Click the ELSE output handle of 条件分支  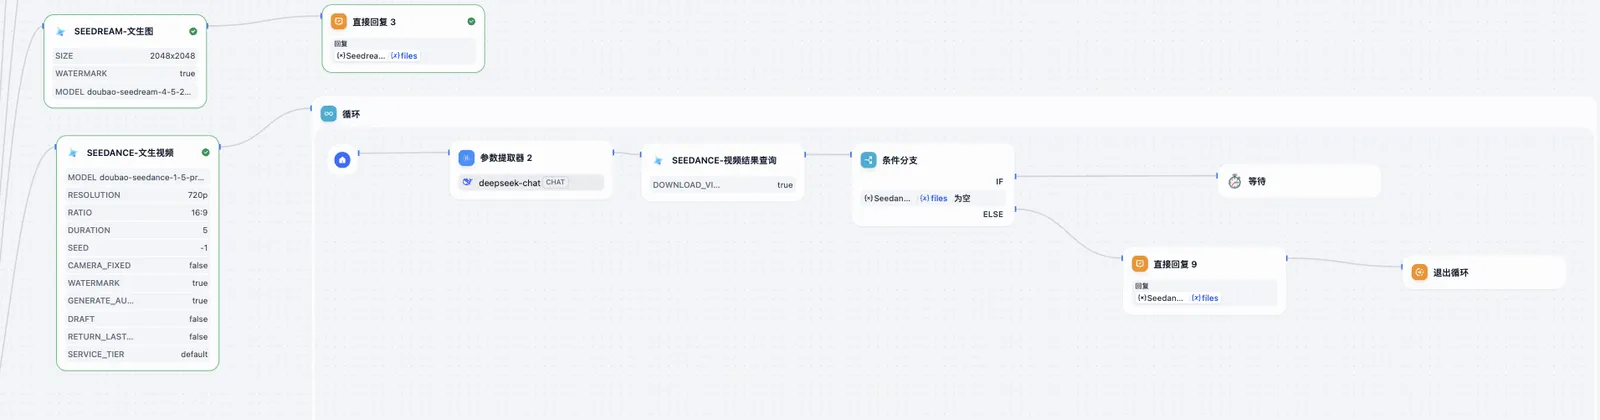(1015, 210)
